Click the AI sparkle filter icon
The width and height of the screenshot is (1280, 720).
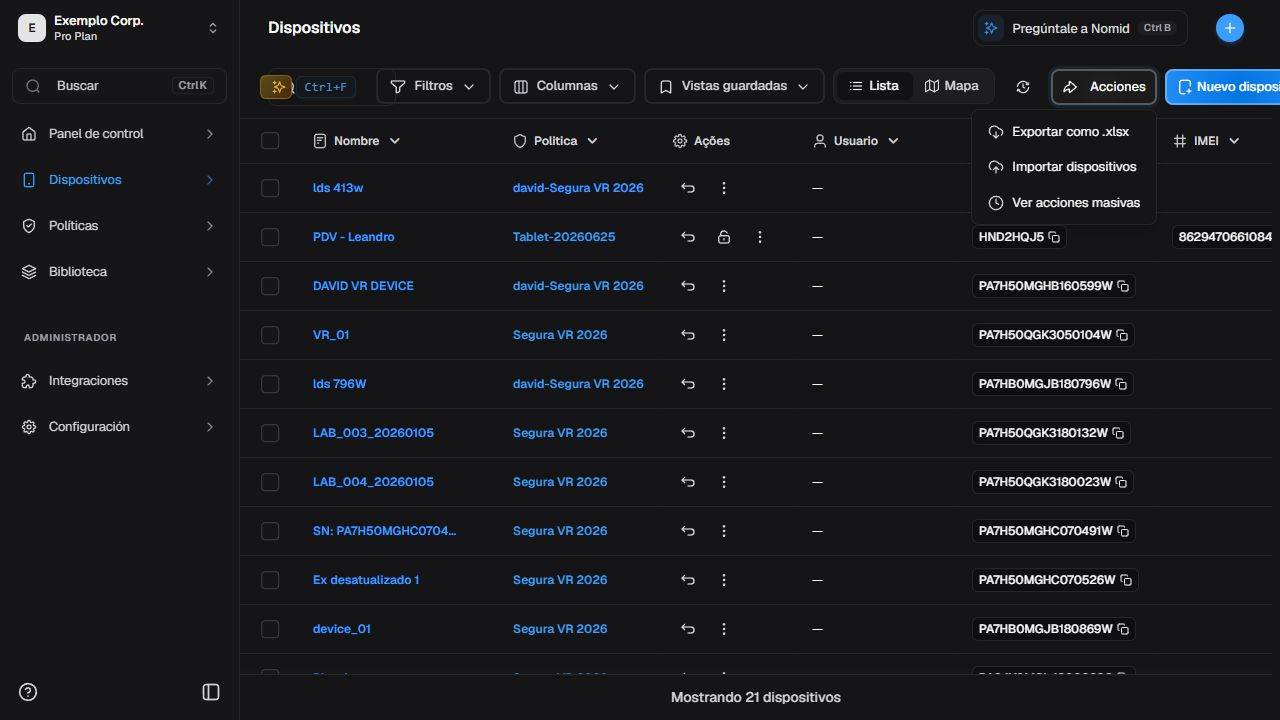click(276, 87)
